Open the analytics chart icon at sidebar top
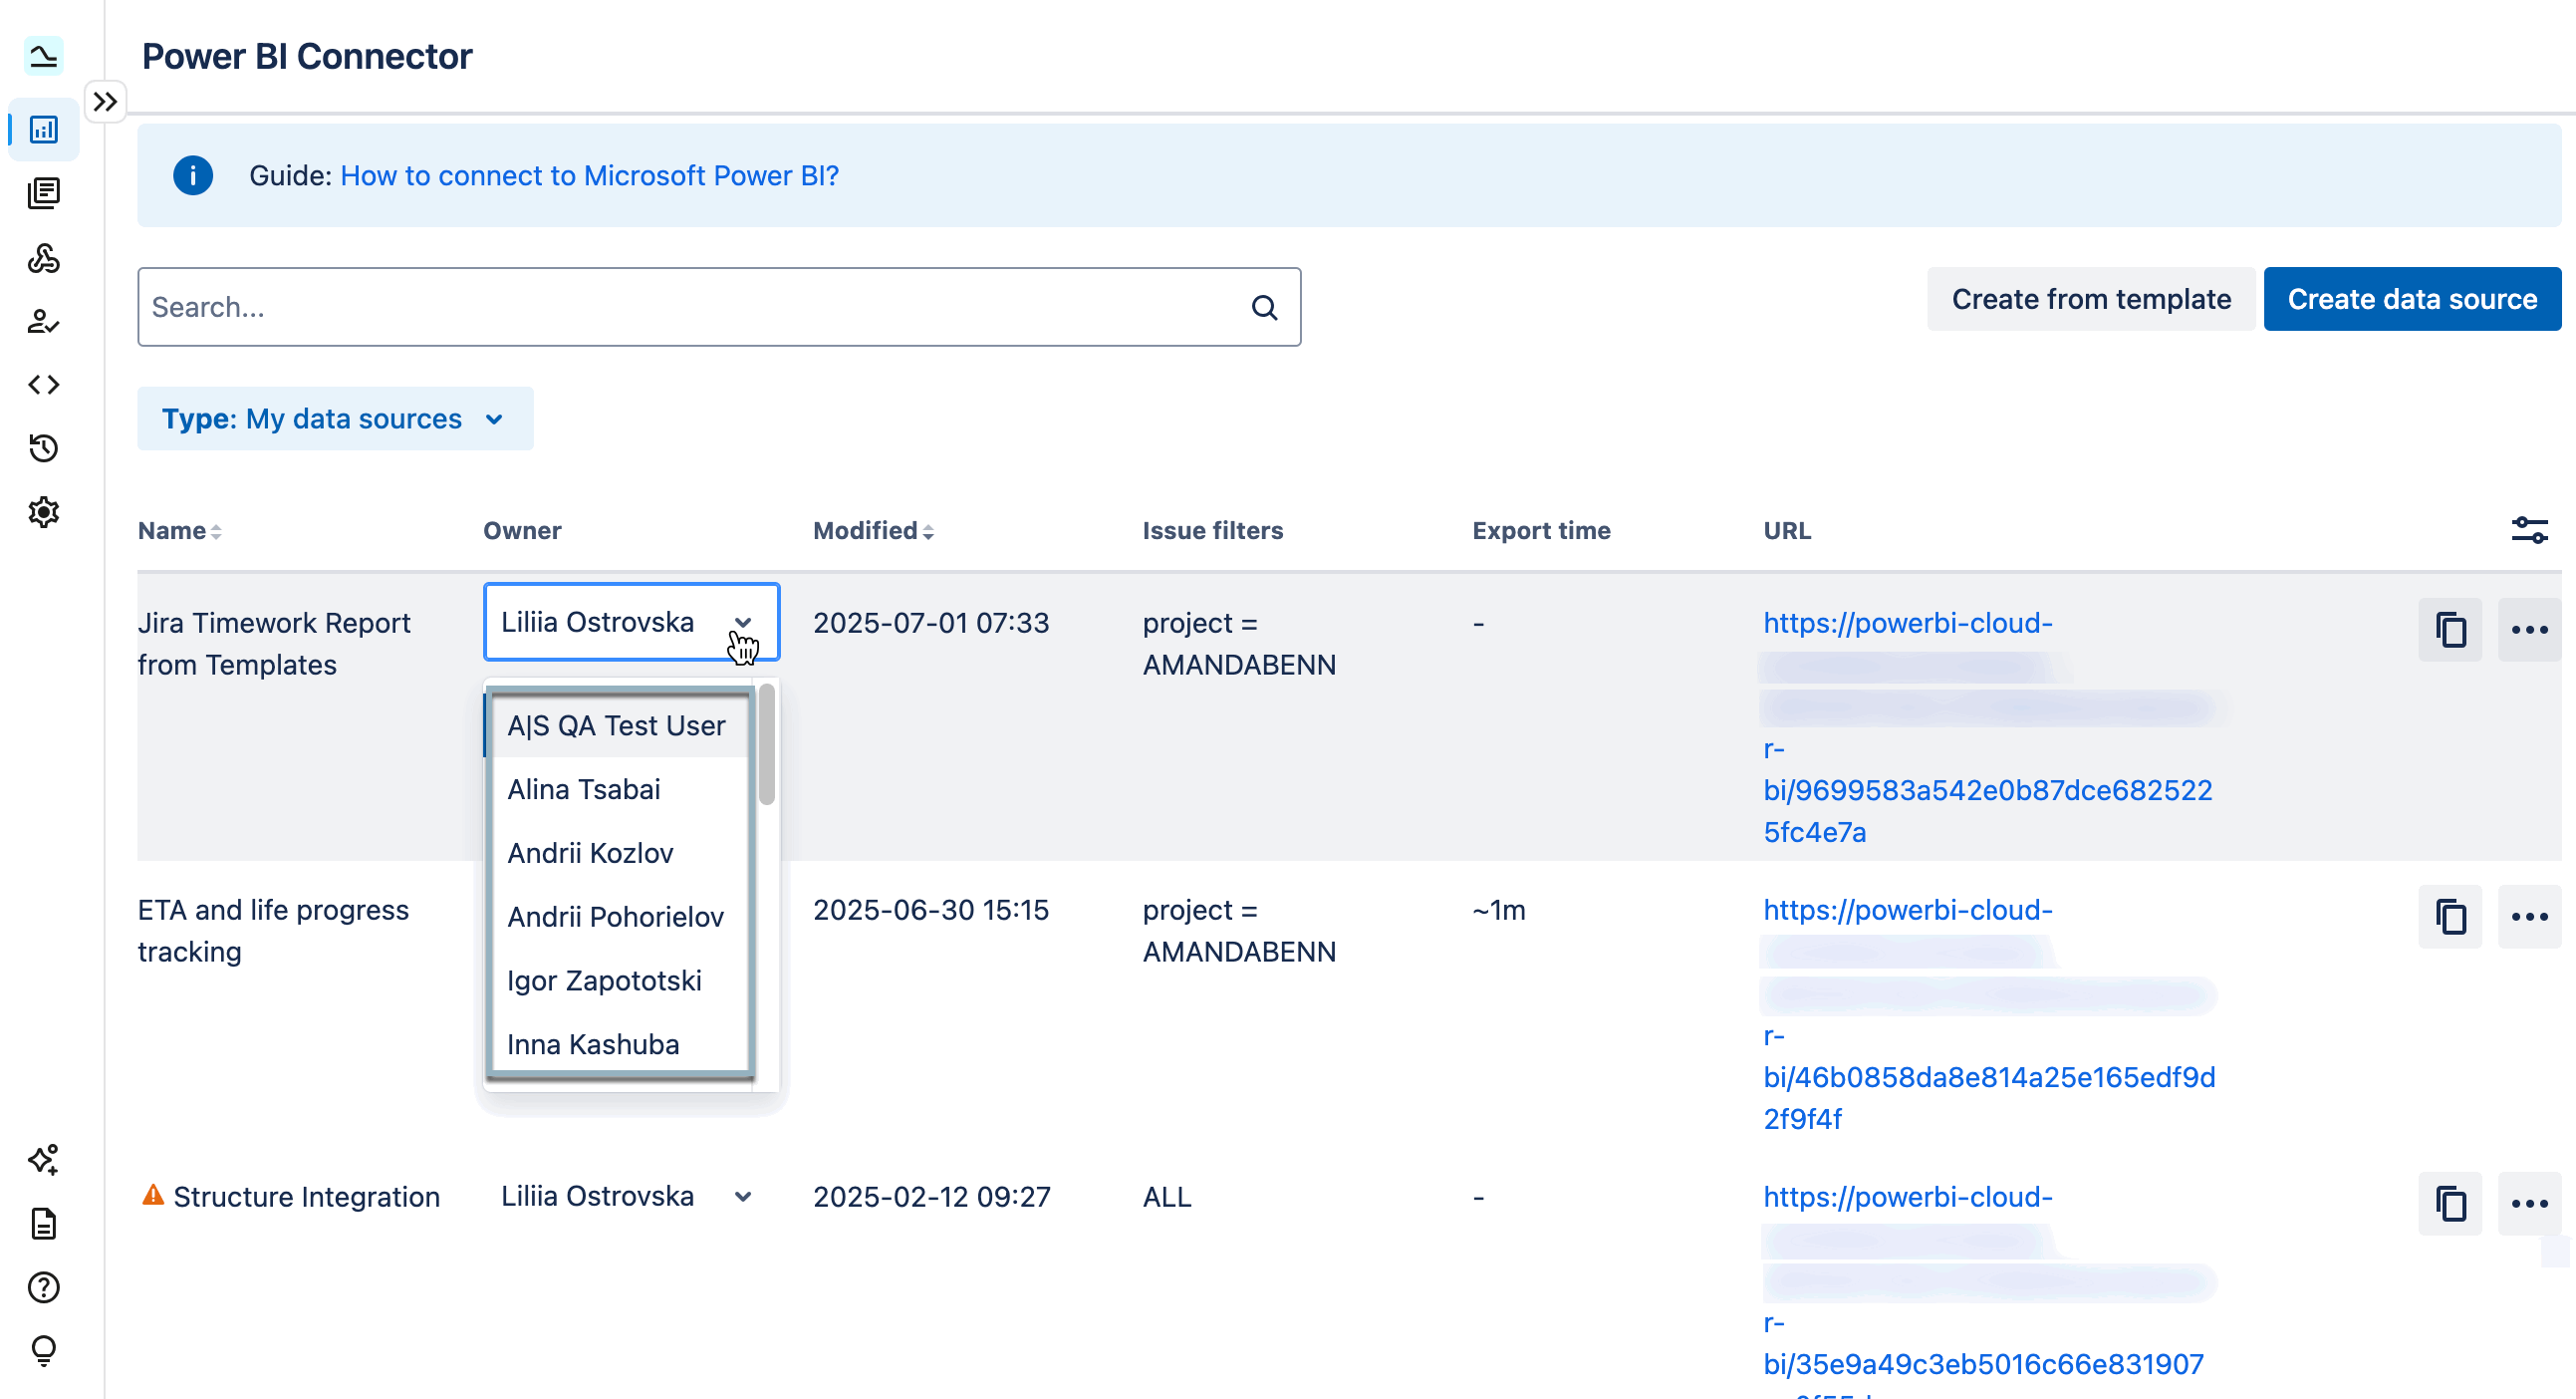Viewport: 2576px width, 1399px height. [x=44, y=56]
